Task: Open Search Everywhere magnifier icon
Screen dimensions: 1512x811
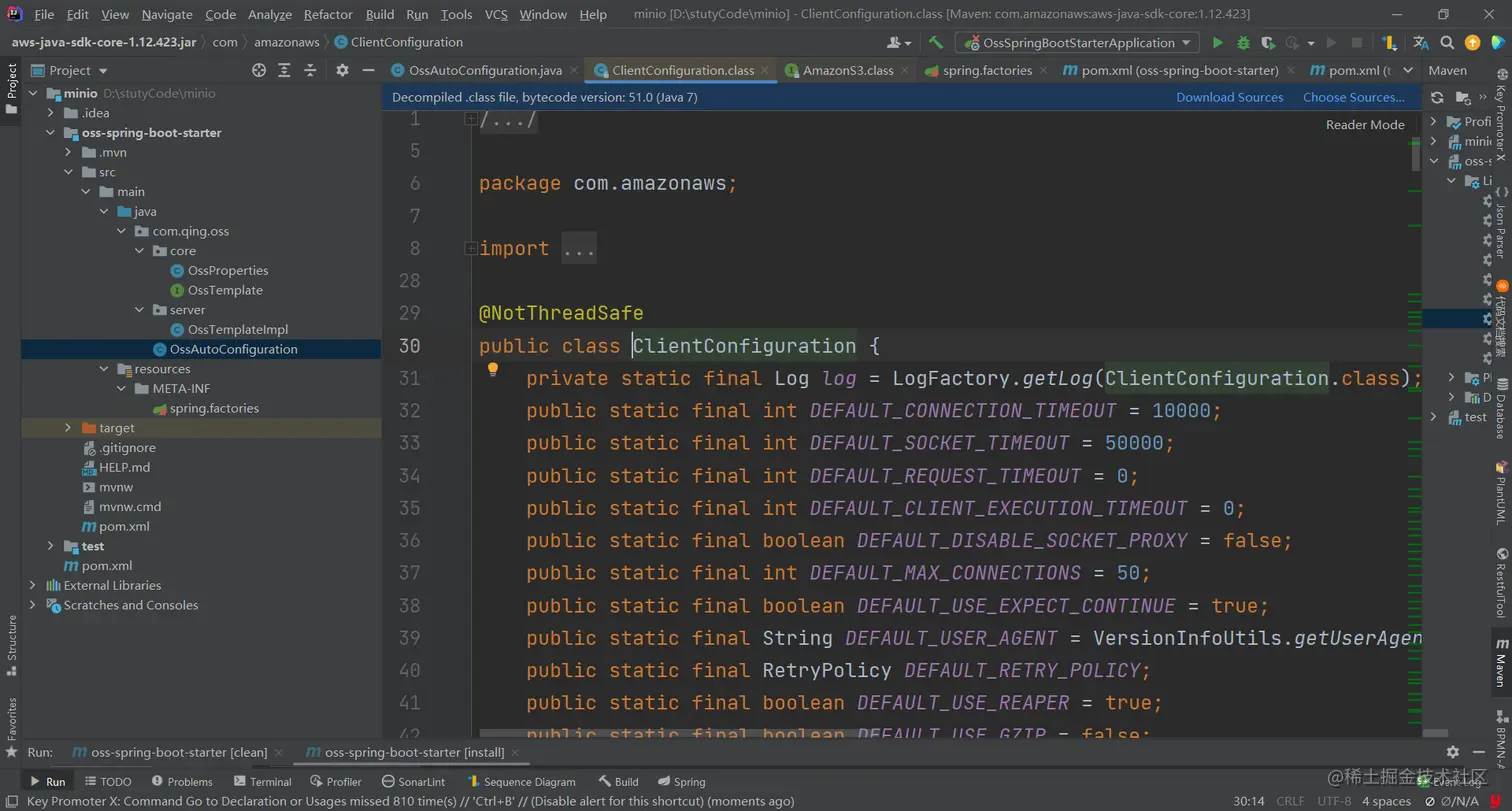Action: click(x=1446, y=43)
